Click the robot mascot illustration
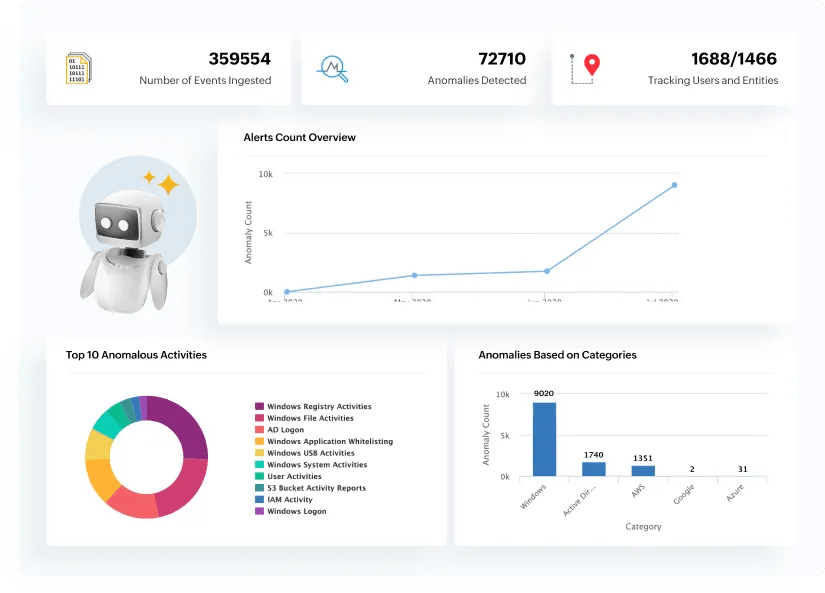This screenshot has width=825, height=593. click(132, 234)
